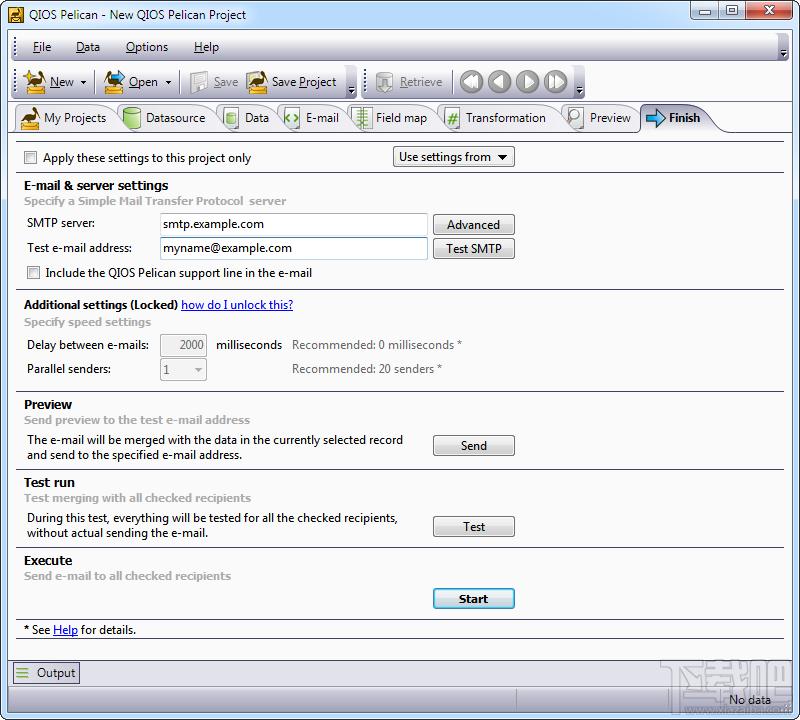Screen dimensions: 800x720
Task: Go to next record navigation button
Action: click(x=528, y=82)
